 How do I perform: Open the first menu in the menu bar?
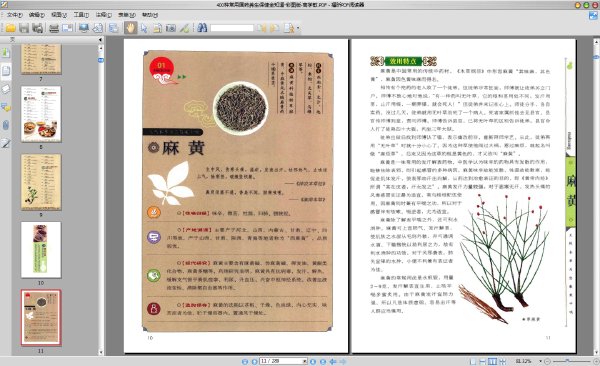click(x=15, y=15)
